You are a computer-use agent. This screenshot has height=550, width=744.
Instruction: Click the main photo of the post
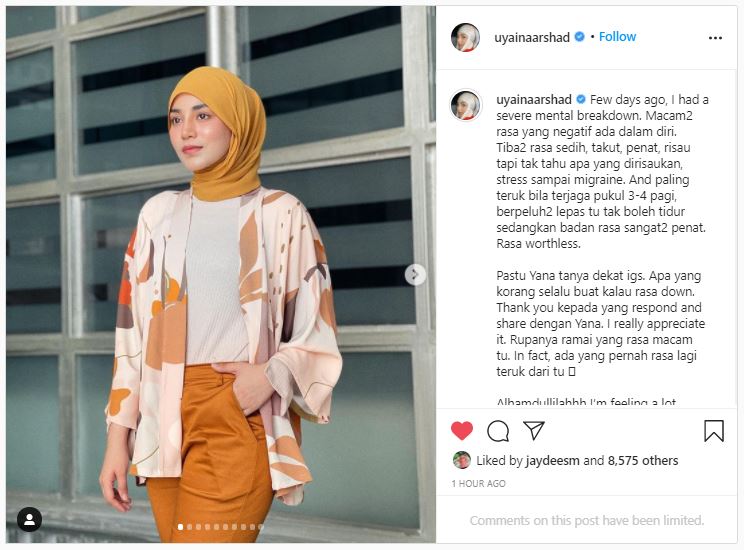tap(221, 274)
